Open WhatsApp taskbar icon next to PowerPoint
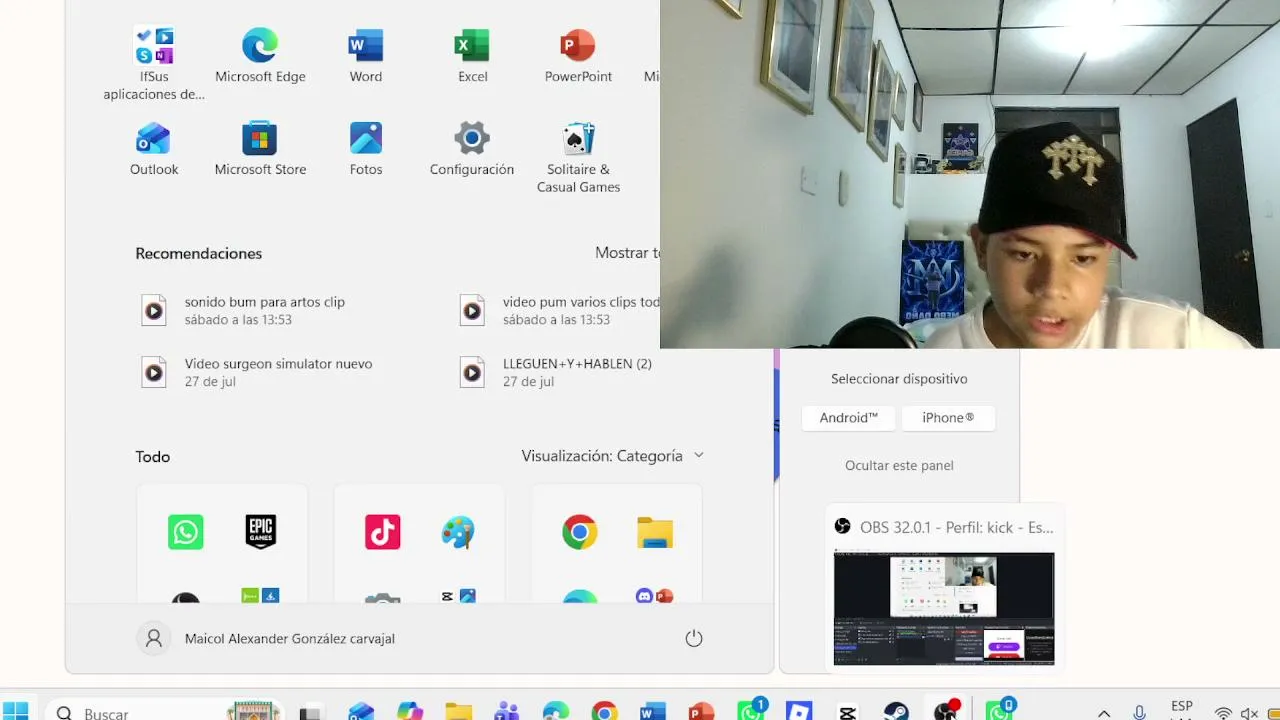The height and width of the screenshot is (720, 1280). click(x=751, y=711)
